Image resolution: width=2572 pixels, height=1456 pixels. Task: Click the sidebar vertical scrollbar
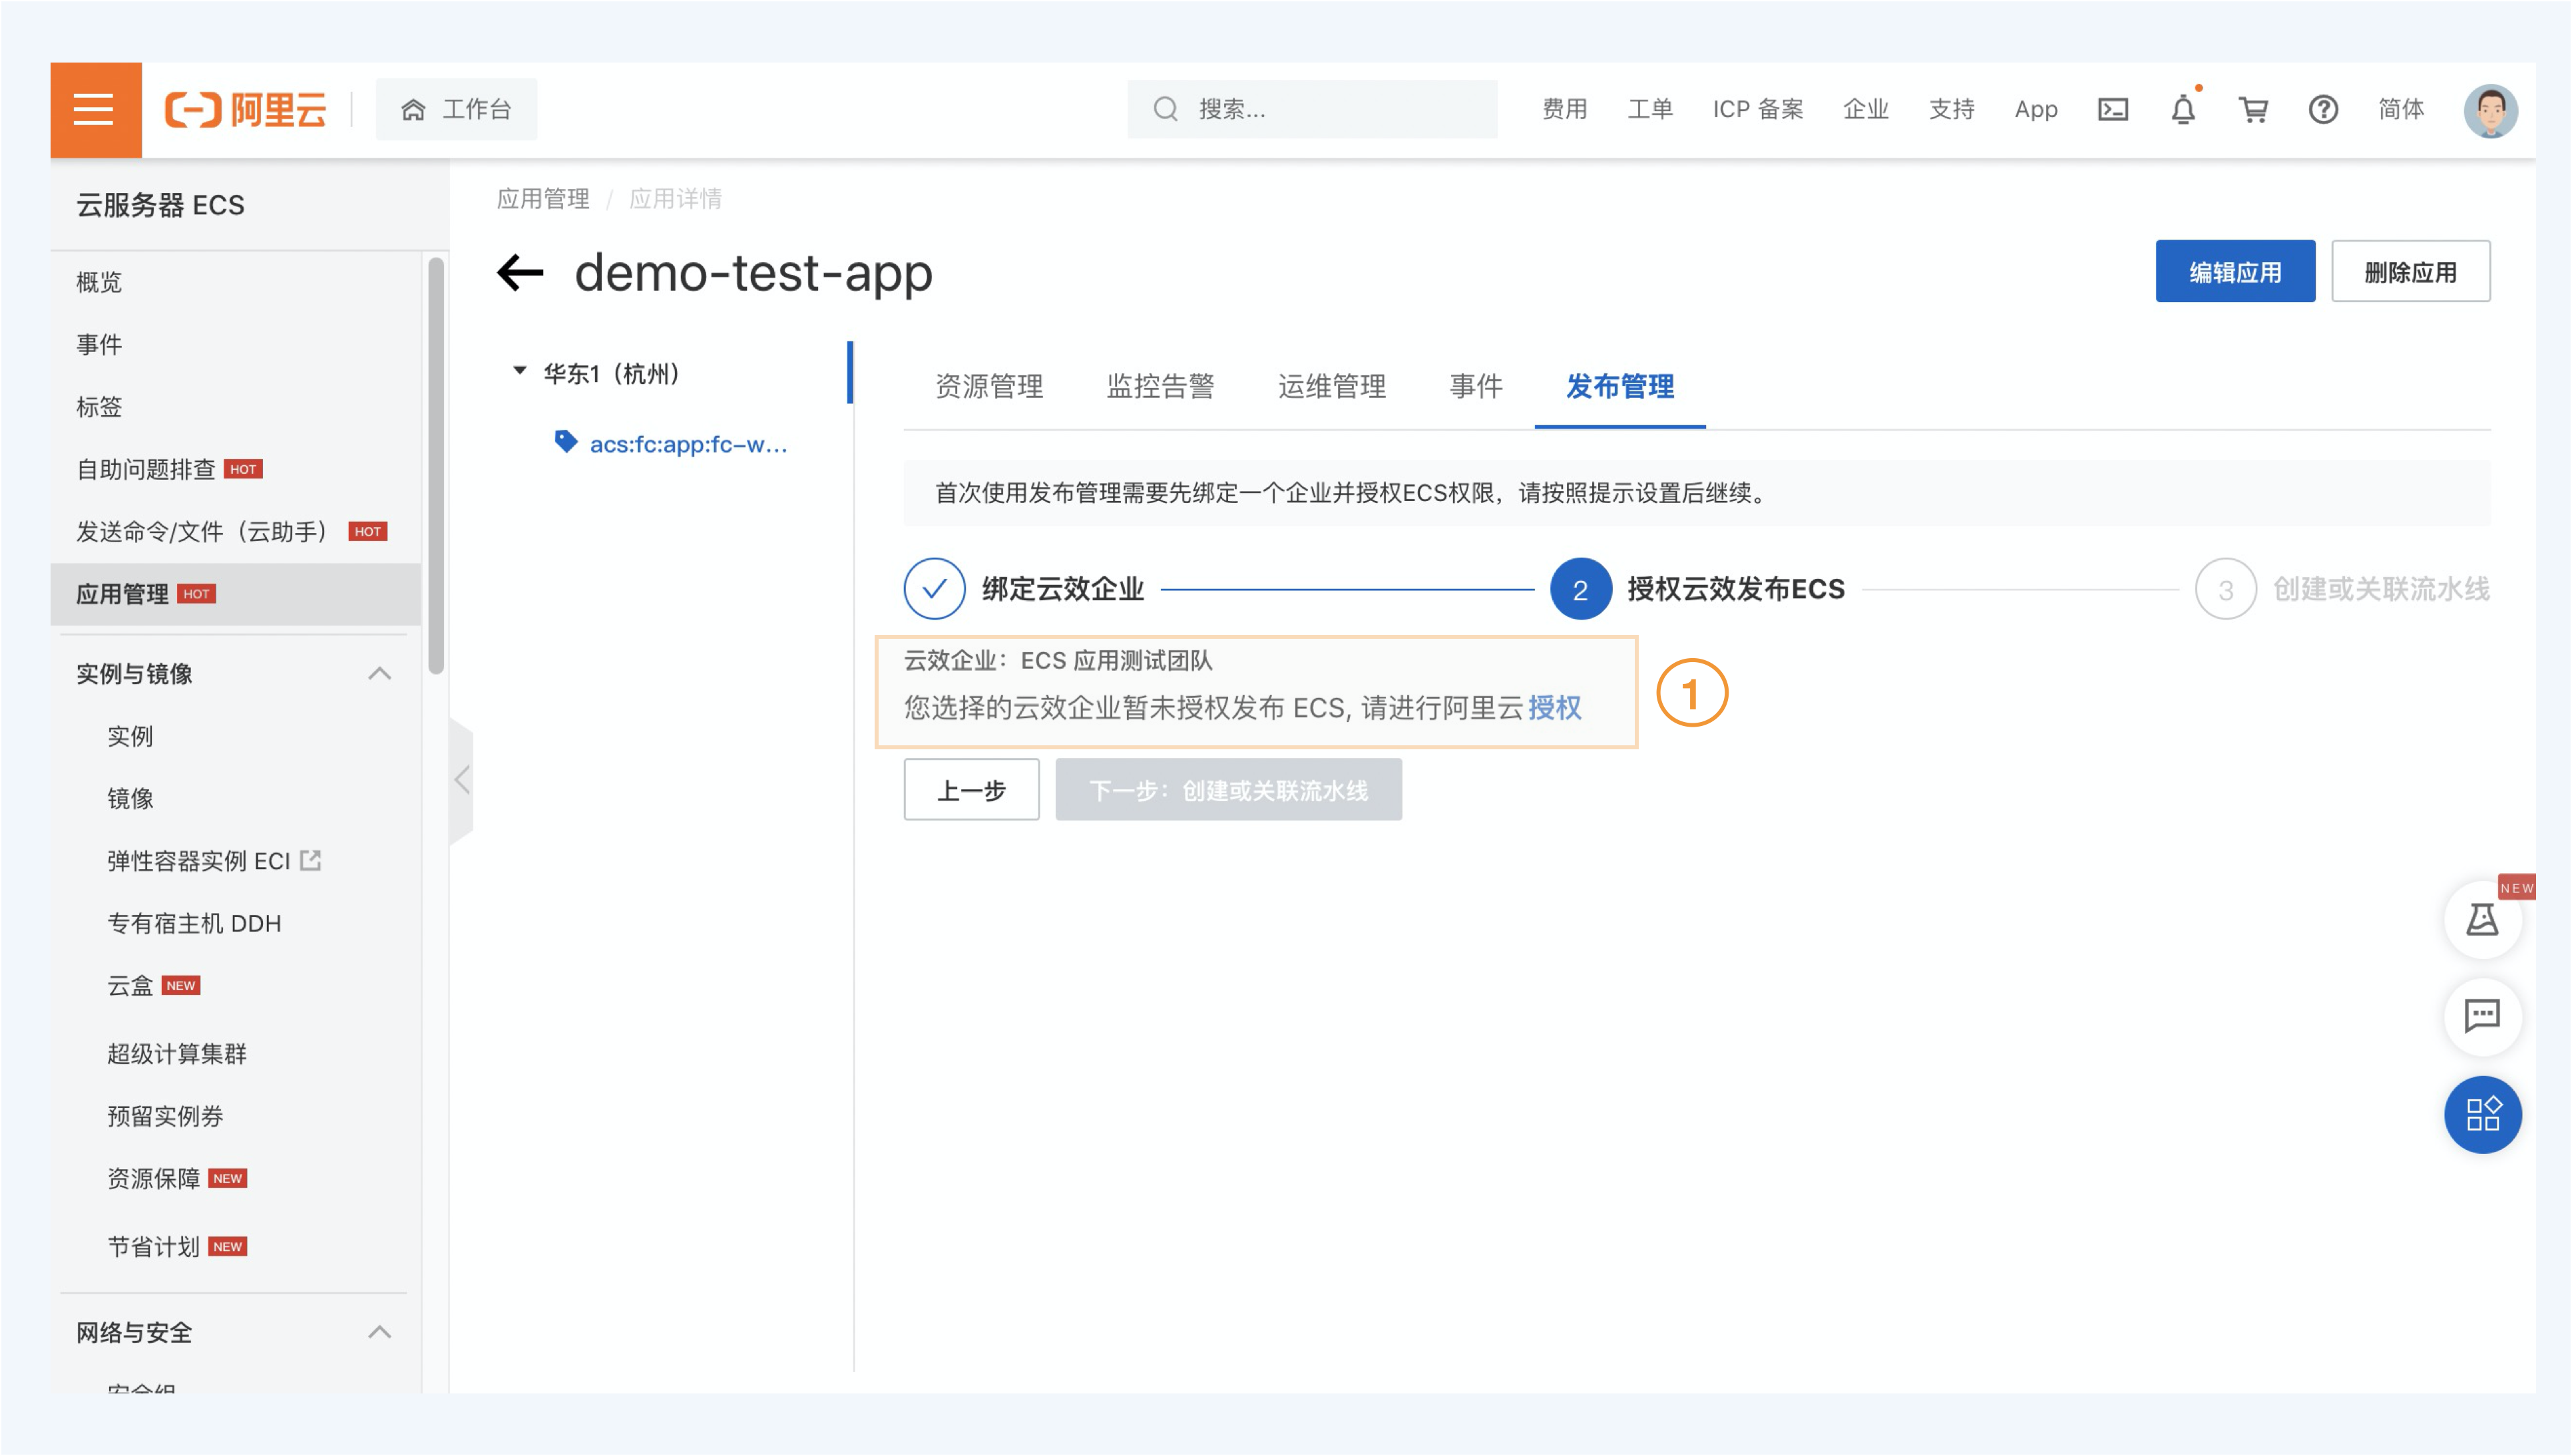(435, 466)
